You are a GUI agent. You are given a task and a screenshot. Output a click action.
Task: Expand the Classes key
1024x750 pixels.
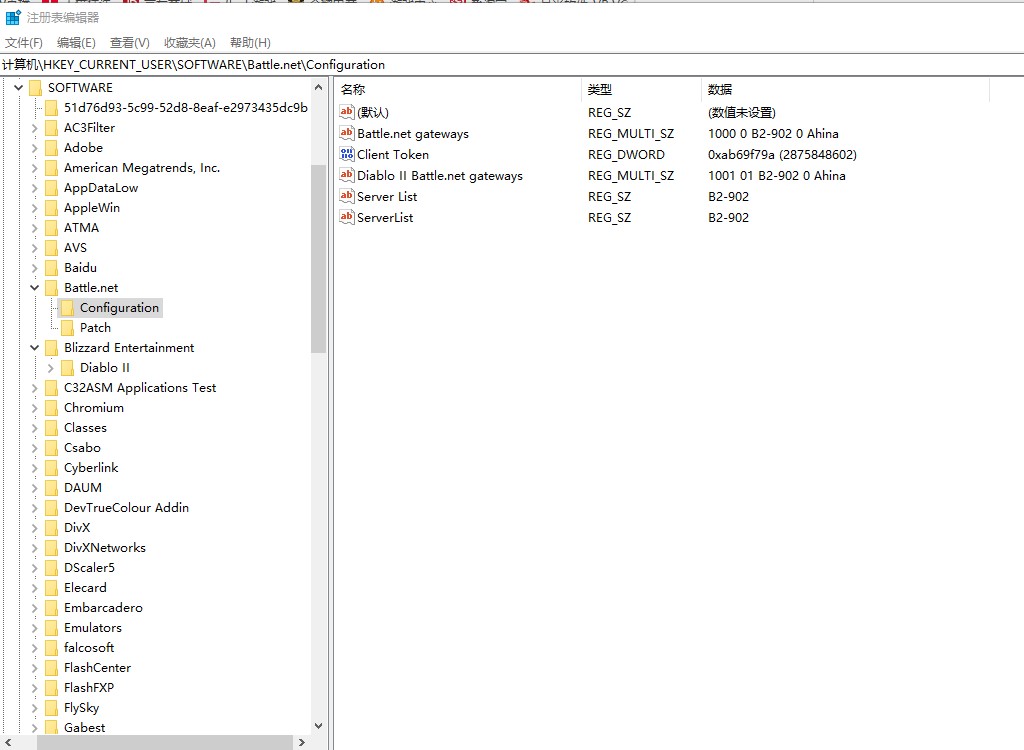(x=35, y=428)
